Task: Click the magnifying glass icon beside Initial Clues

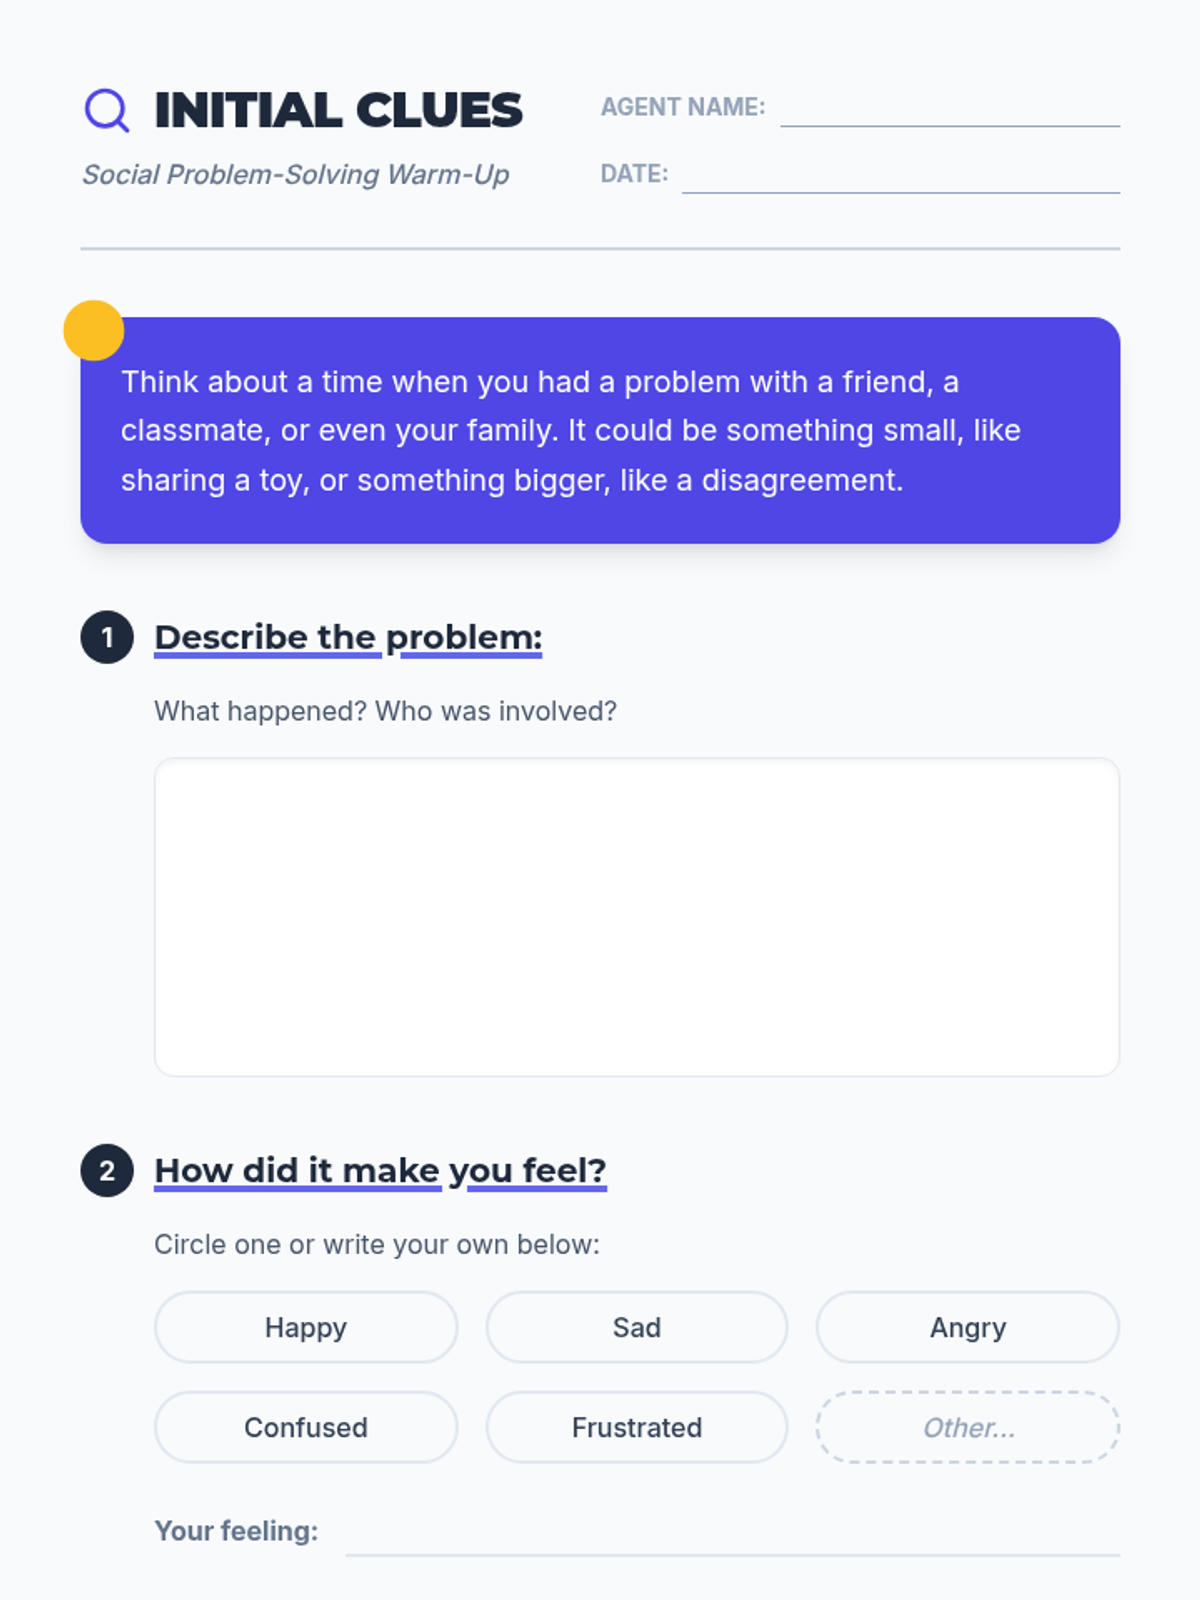Action: (x=106, y=110)
